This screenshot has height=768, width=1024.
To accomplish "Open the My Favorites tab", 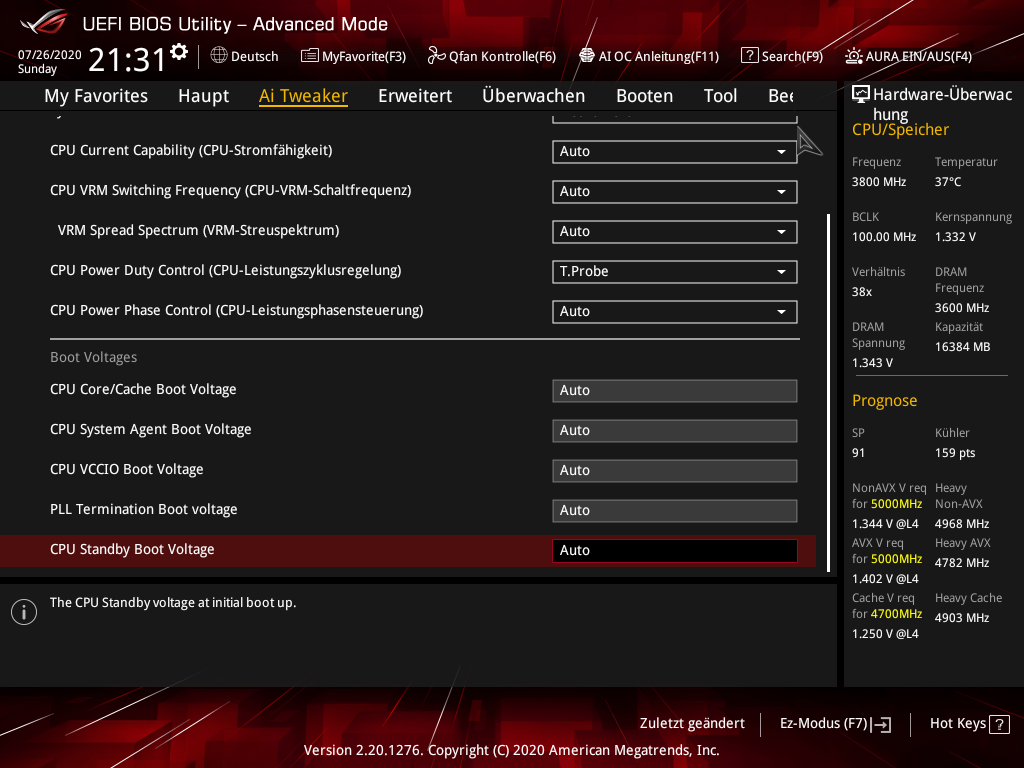I will 96,96.
